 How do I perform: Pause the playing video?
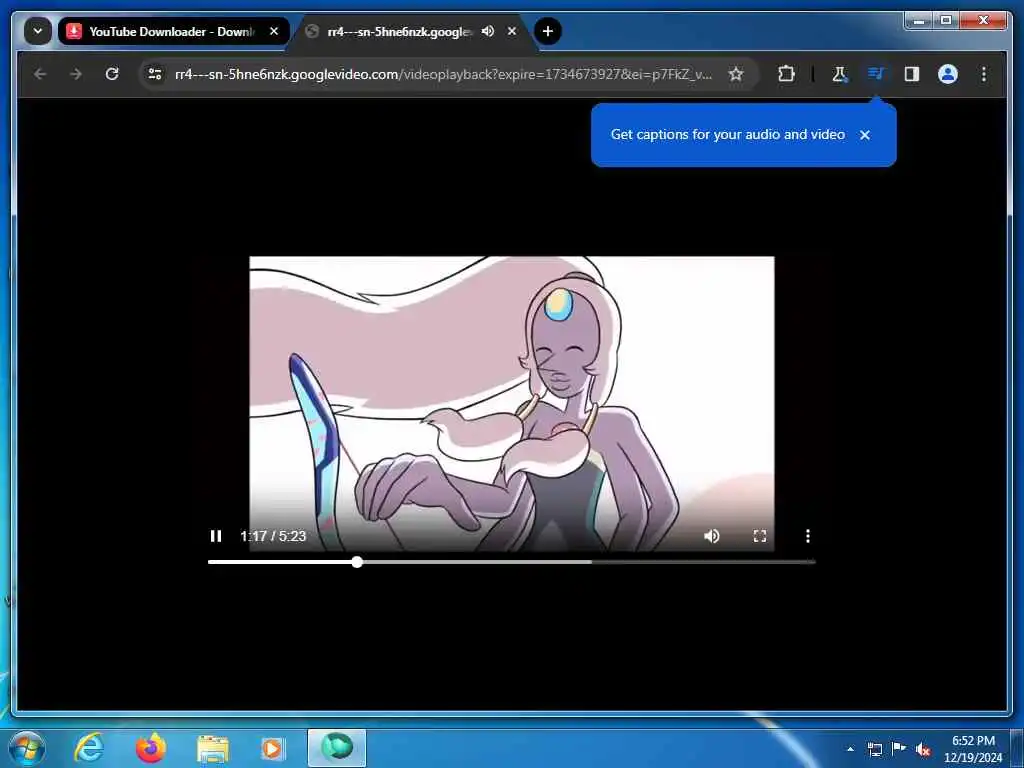(216, 536)
